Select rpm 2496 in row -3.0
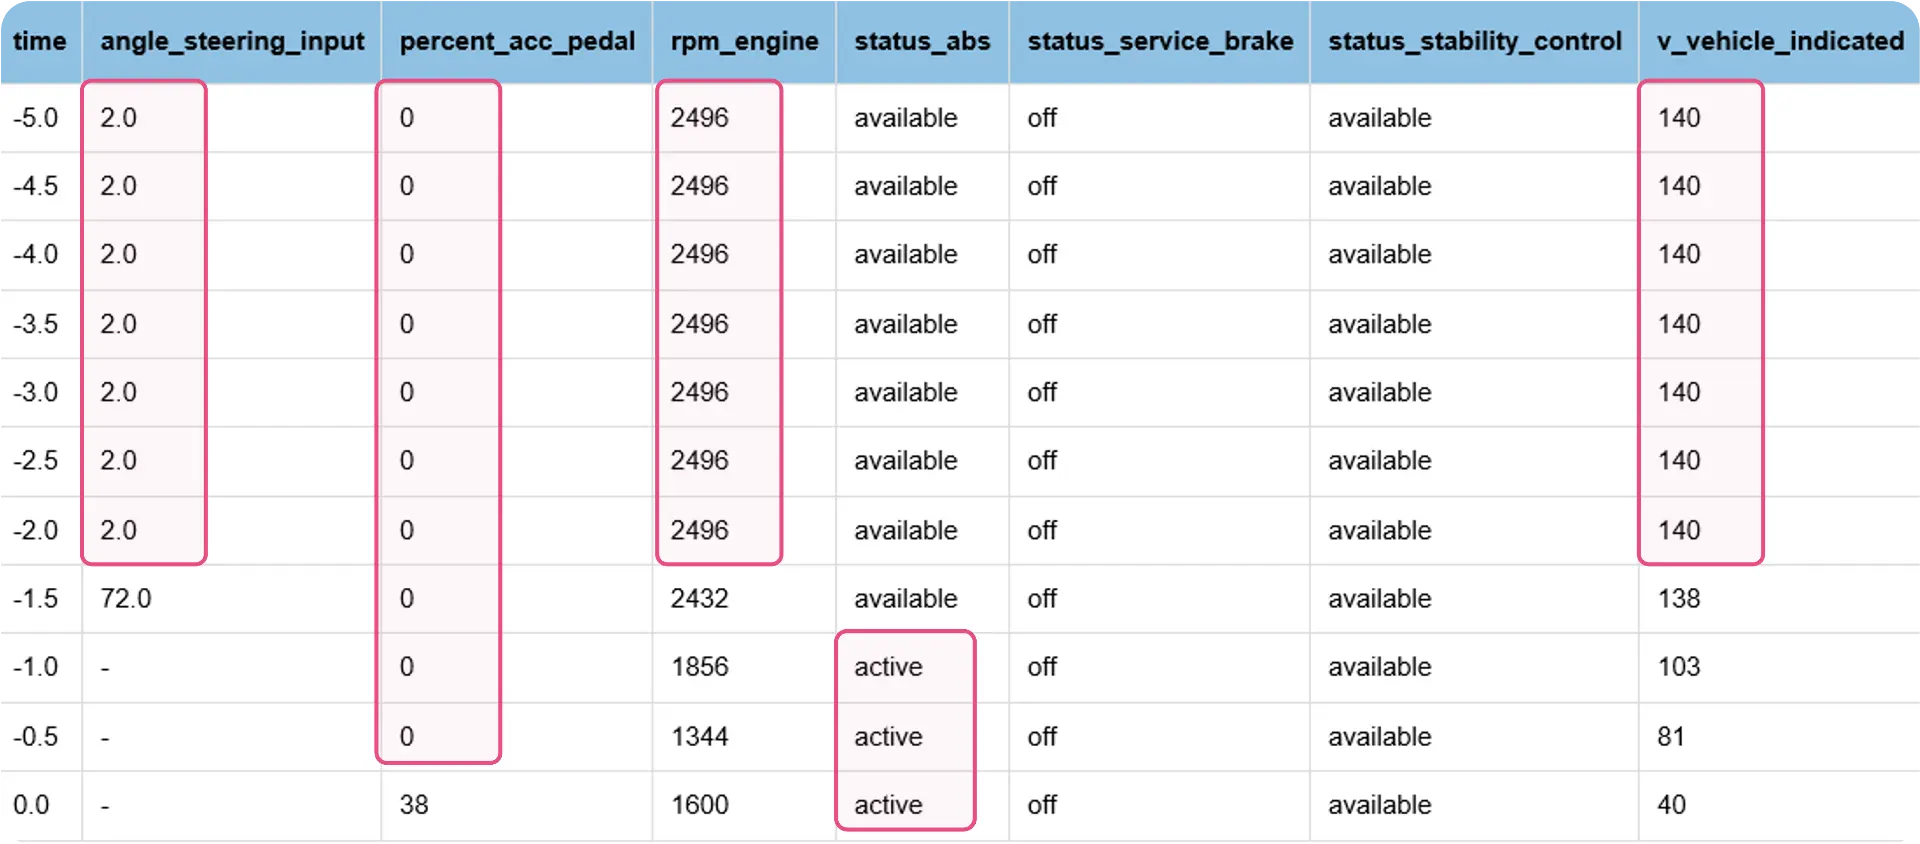This screenshot has width=1920, height=844. click(x=700, y=392)
